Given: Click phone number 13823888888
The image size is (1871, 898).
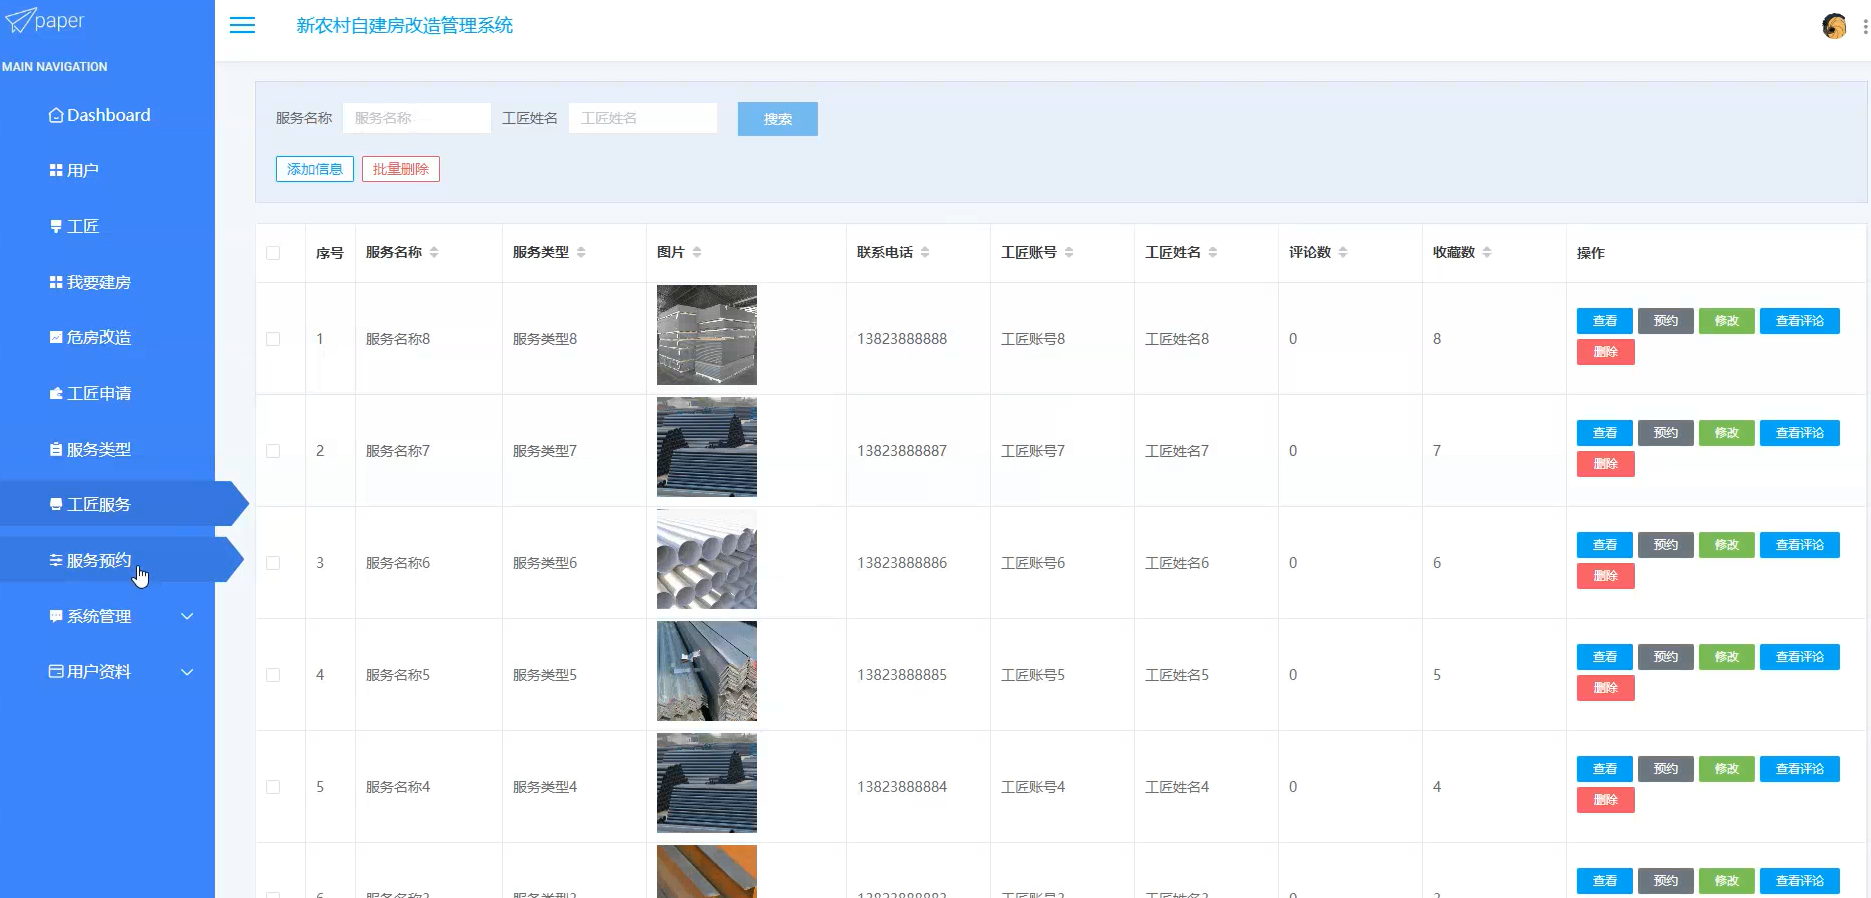Looking at the screenshot, I should tap(902, 339).
